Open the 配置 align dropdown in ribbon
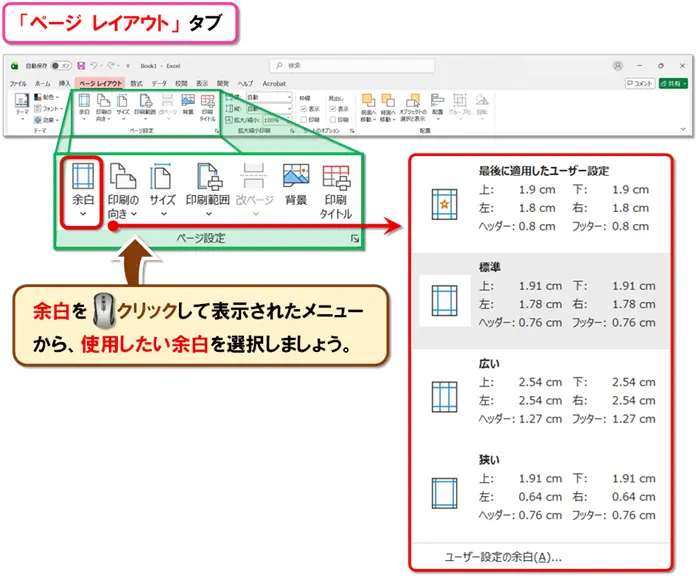Viewport: 700px width, 580px height. point(438,107)
